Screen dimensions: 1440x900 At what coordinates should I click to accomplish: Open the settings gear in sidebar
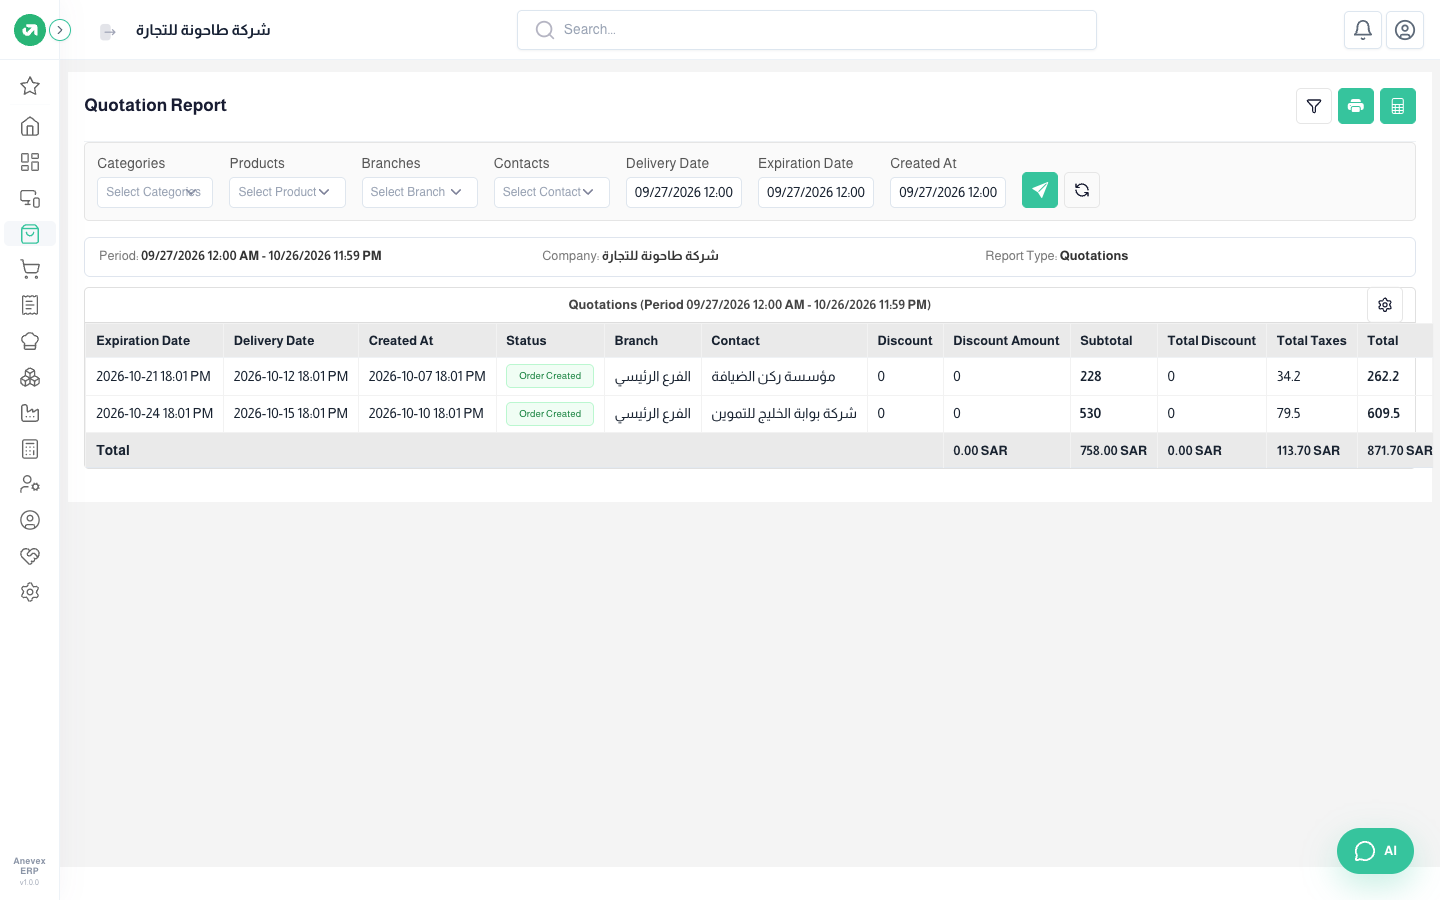coord(30,592)
